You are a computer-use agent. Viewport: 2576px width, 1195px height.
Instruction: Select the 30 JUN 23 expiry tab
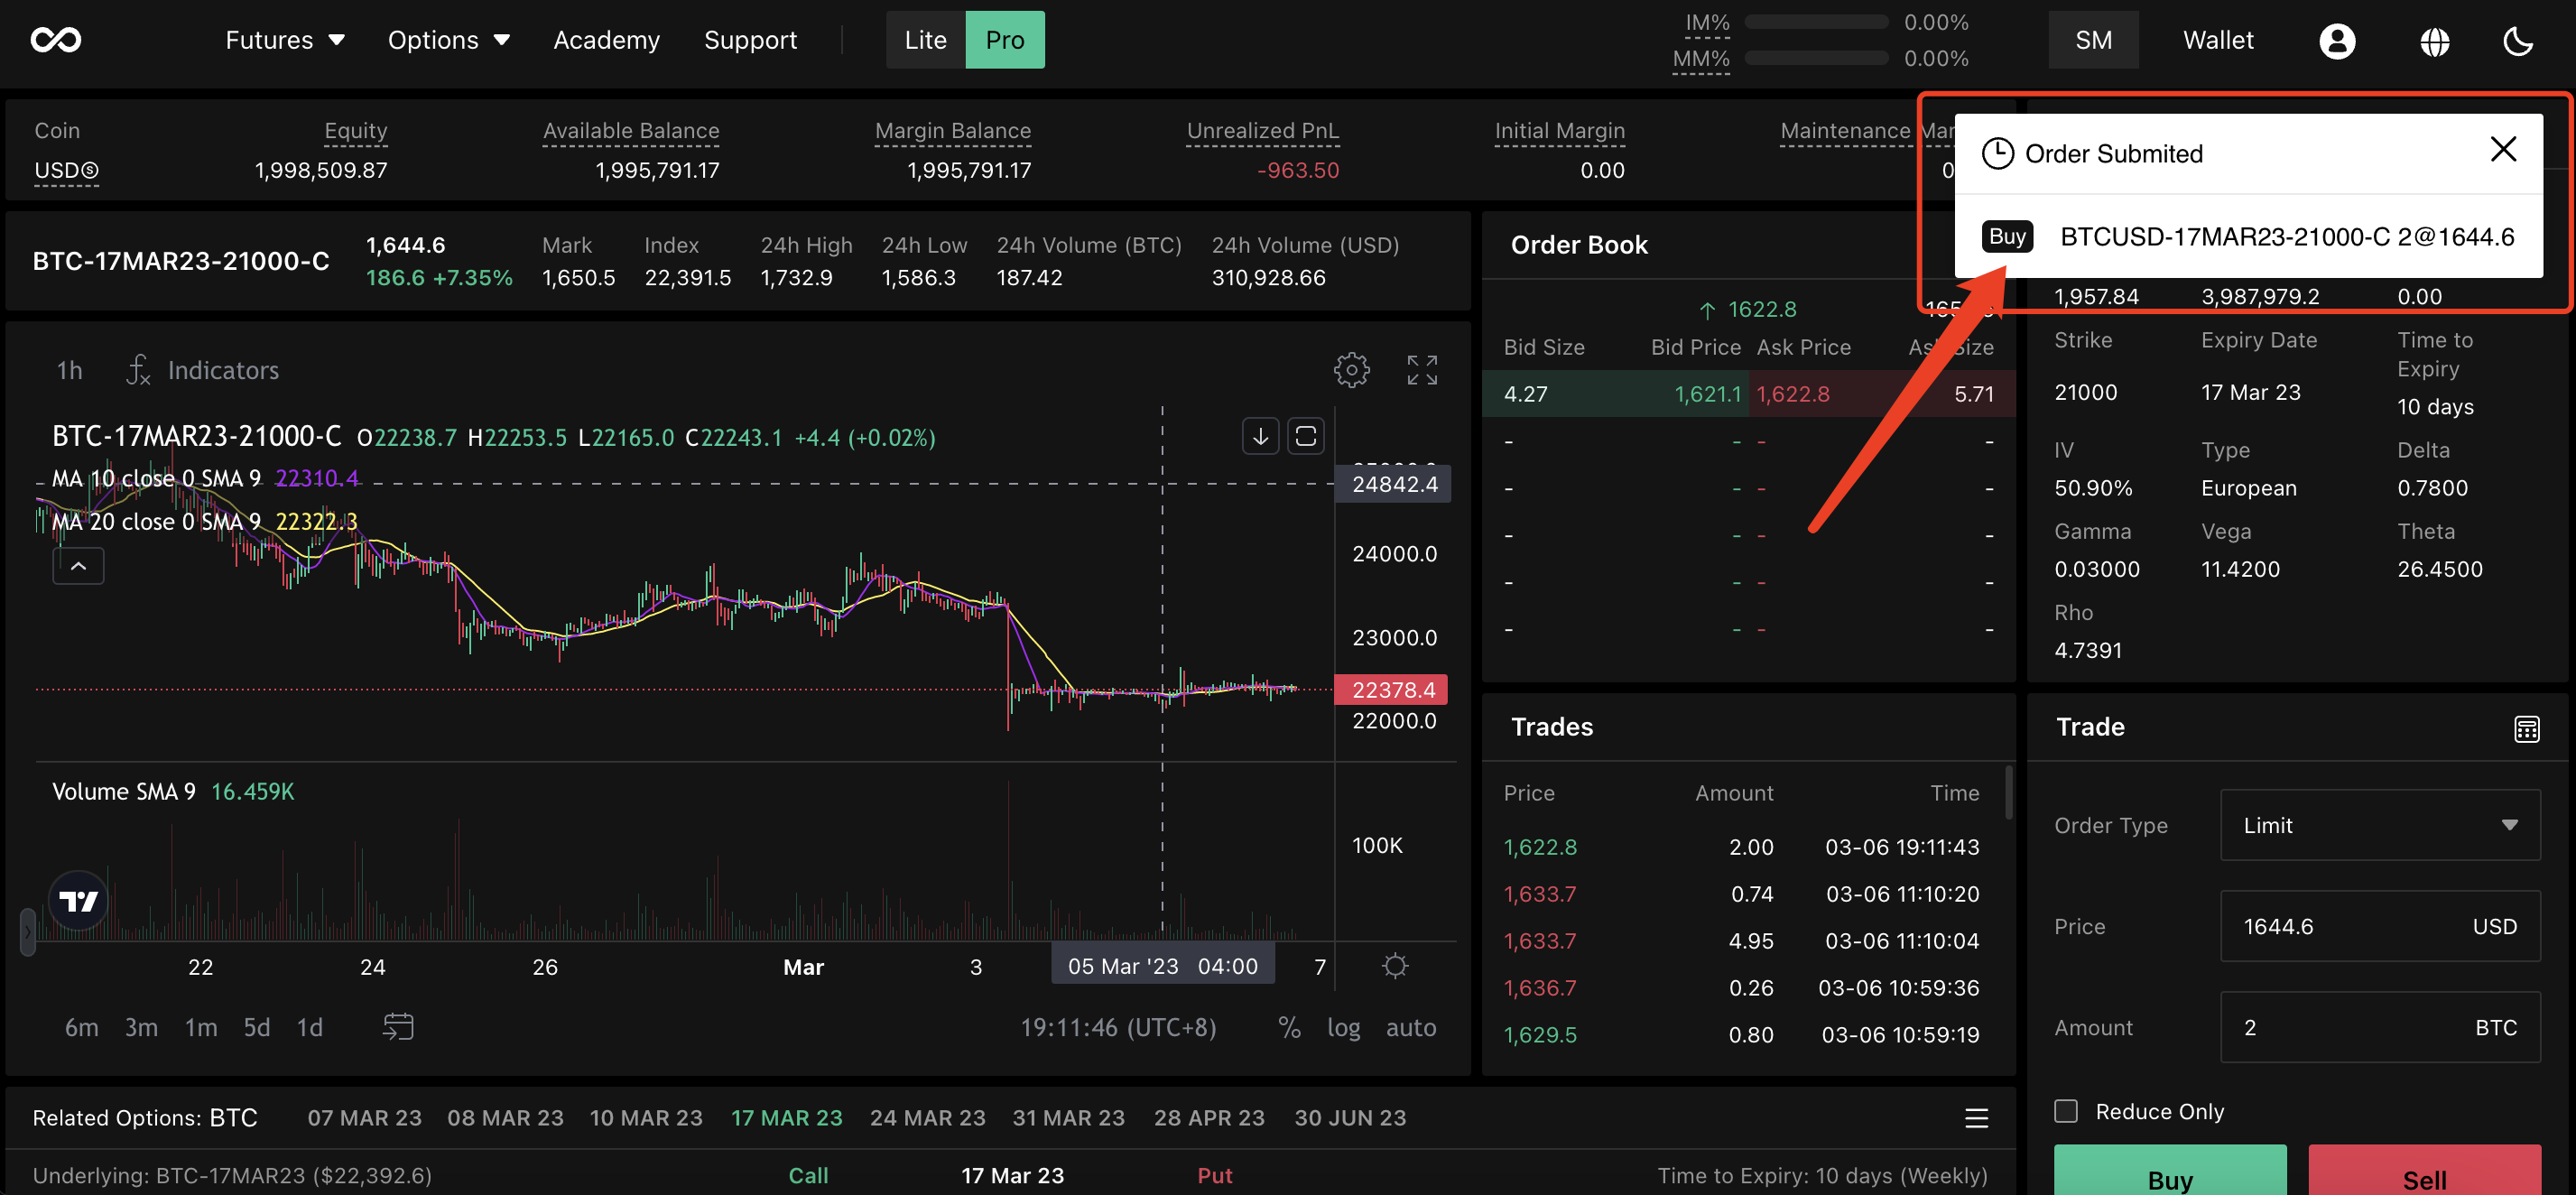(x=1350, y=1118)
